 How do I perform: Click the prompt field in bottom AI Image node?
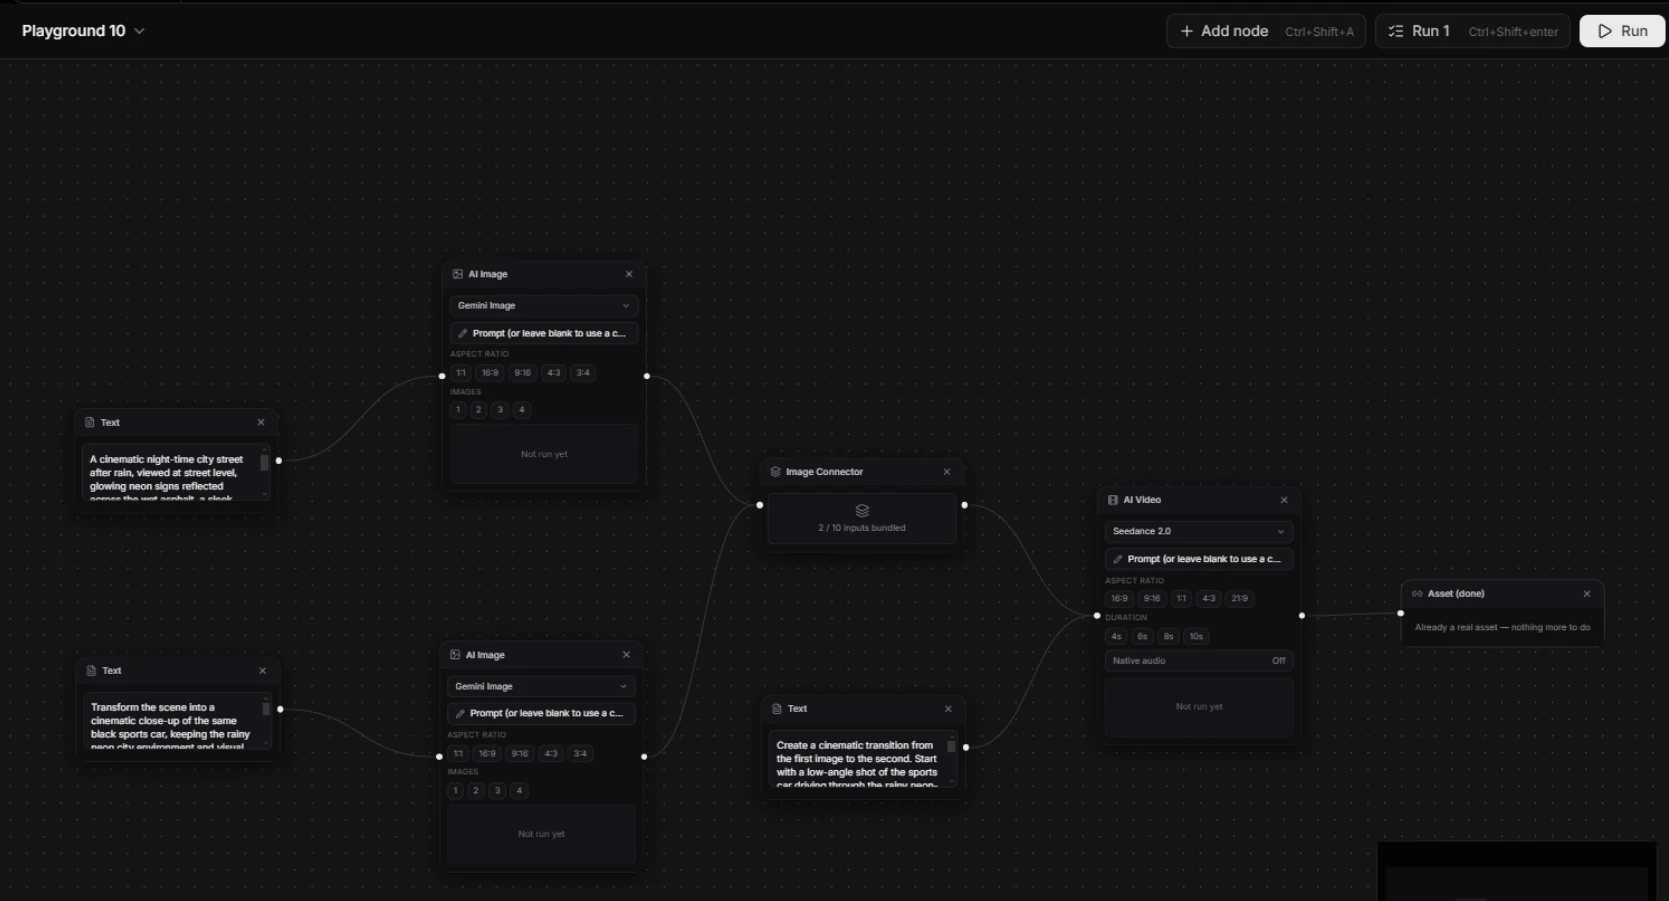pos(541,713)
